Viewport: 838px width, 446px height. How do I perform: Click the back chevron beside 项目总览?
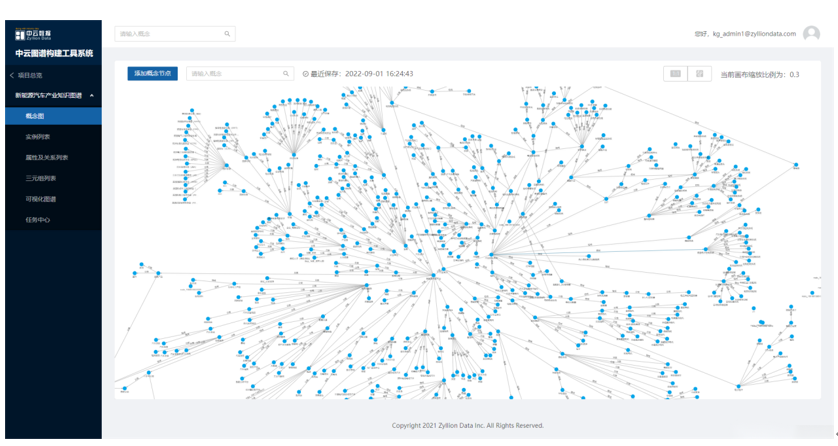click(12, 75)
